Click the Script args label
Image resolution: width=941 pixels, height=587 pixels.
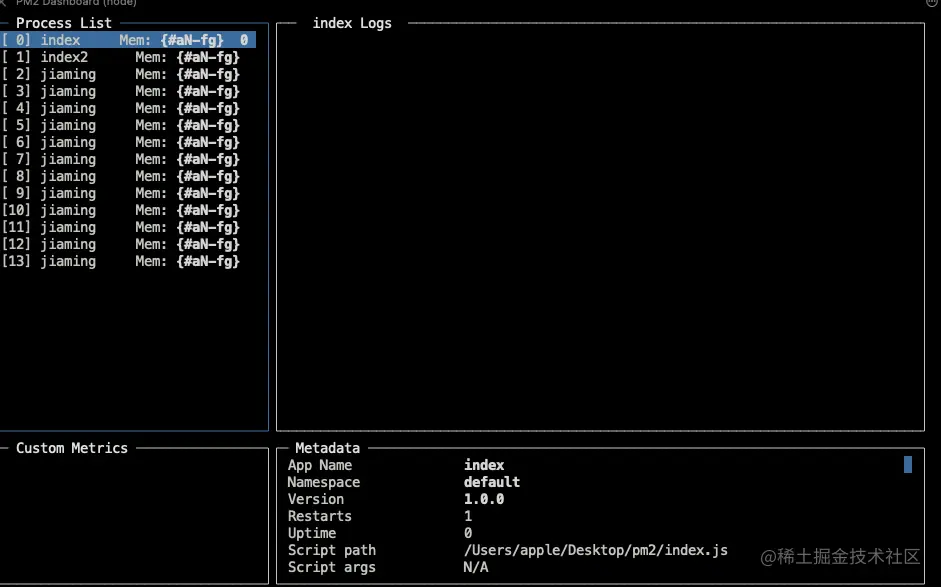(x=332, y=567)
